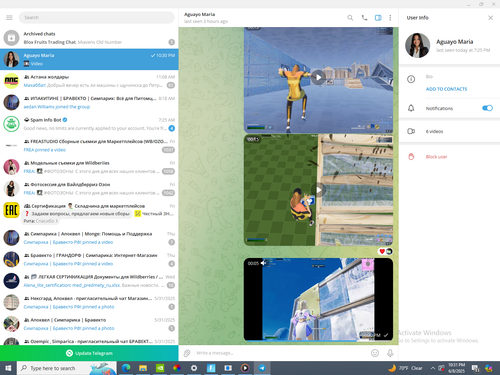Open the Апоквел | Симпарика | Бравекто chat

[89, 324]
